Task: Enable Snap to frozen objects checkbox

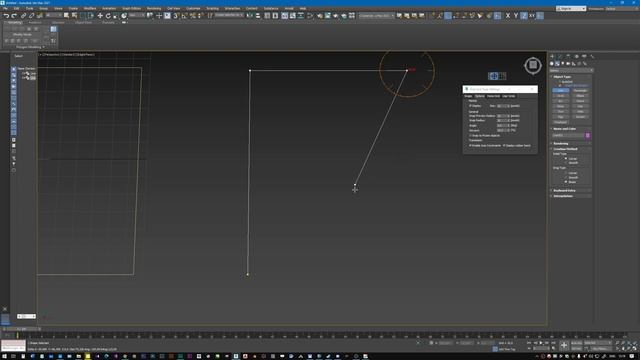Action: (470, 136)
